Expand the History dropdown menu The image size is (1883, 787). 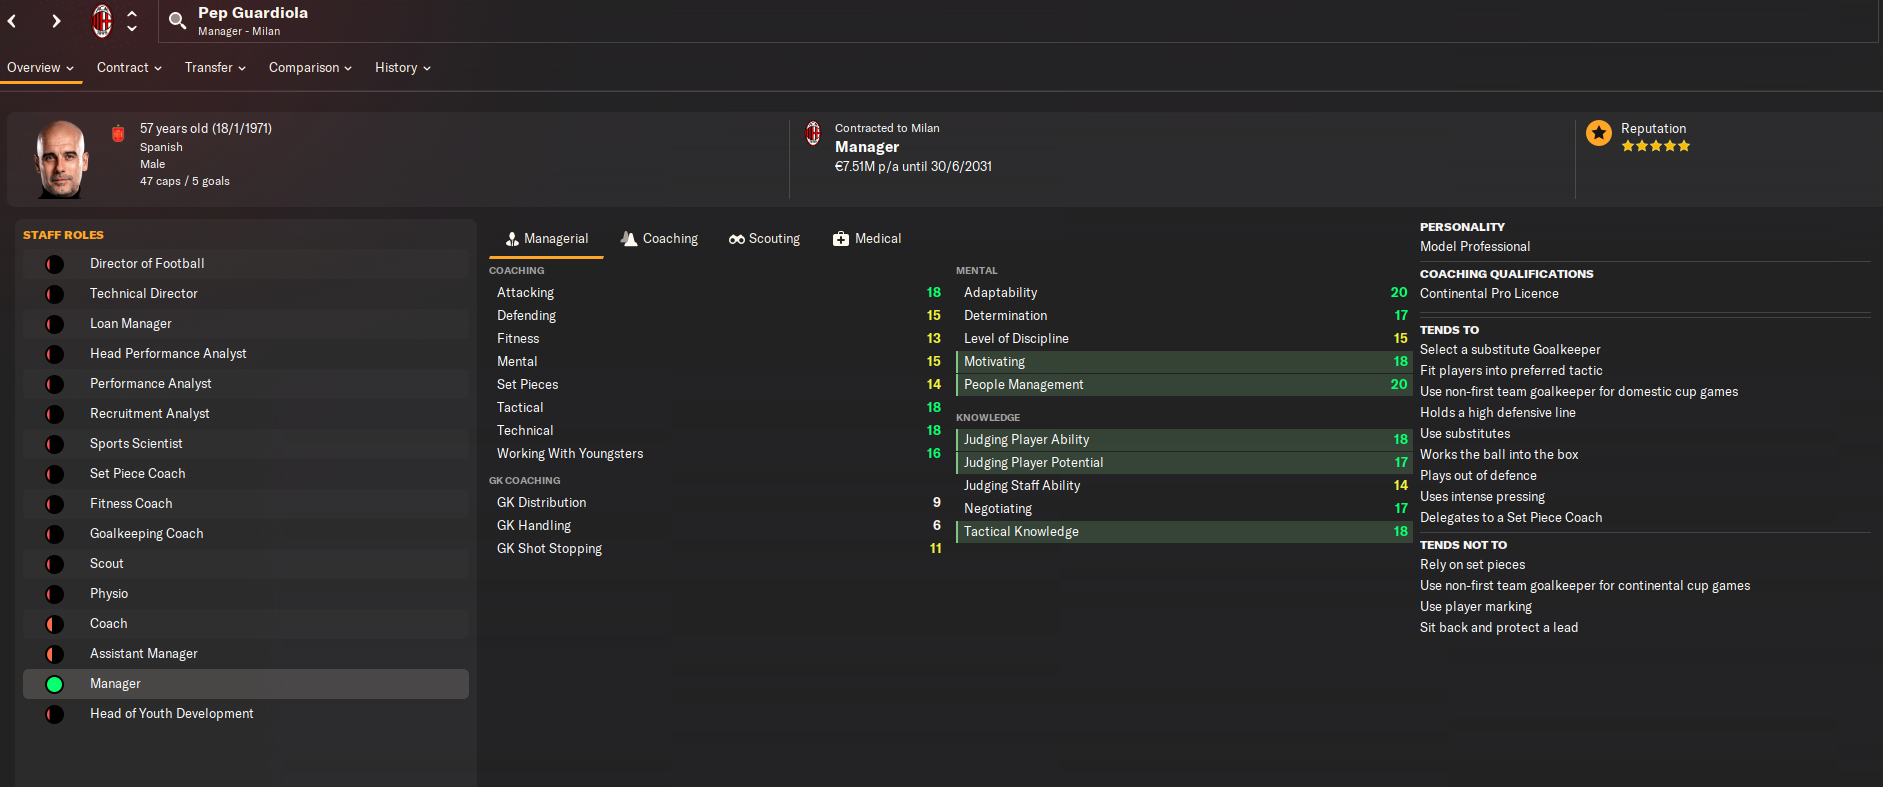[402, 68]
